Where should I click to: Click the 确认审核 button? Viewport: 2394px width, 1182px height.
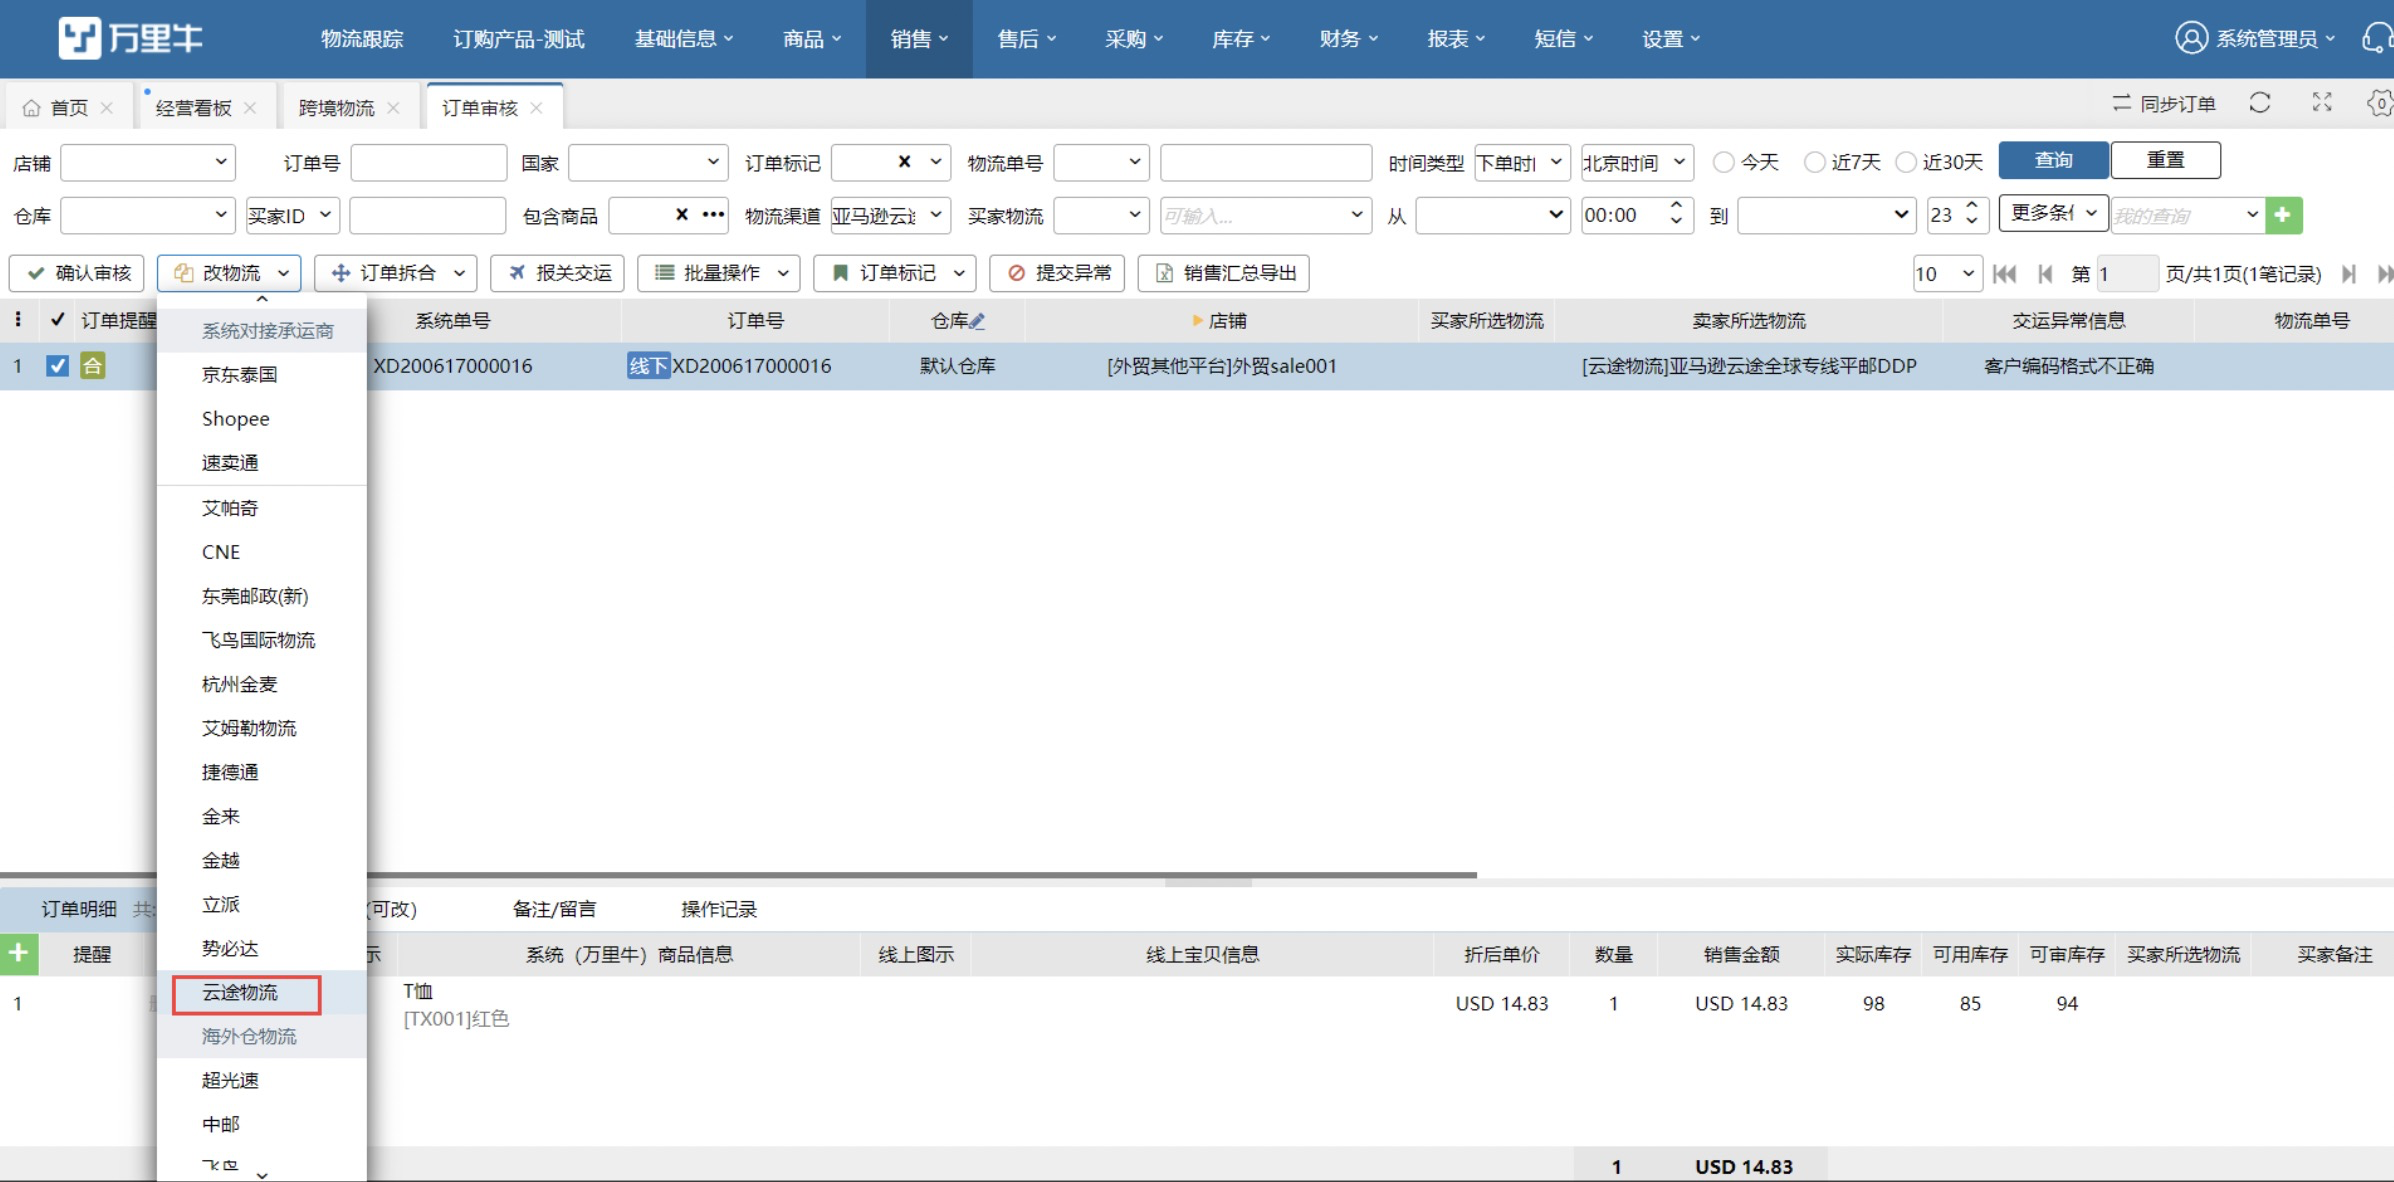coord(77,273)
